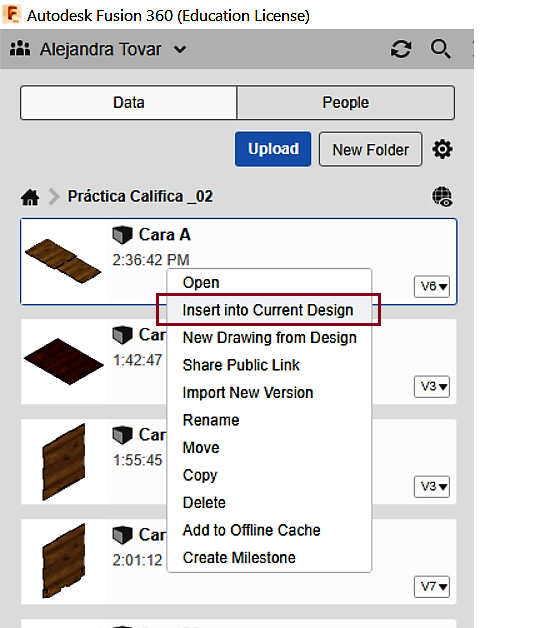Select Create Milestone
Image resolution: width=548 pixels, height=628 pixels.
click(x=269, y=558)
